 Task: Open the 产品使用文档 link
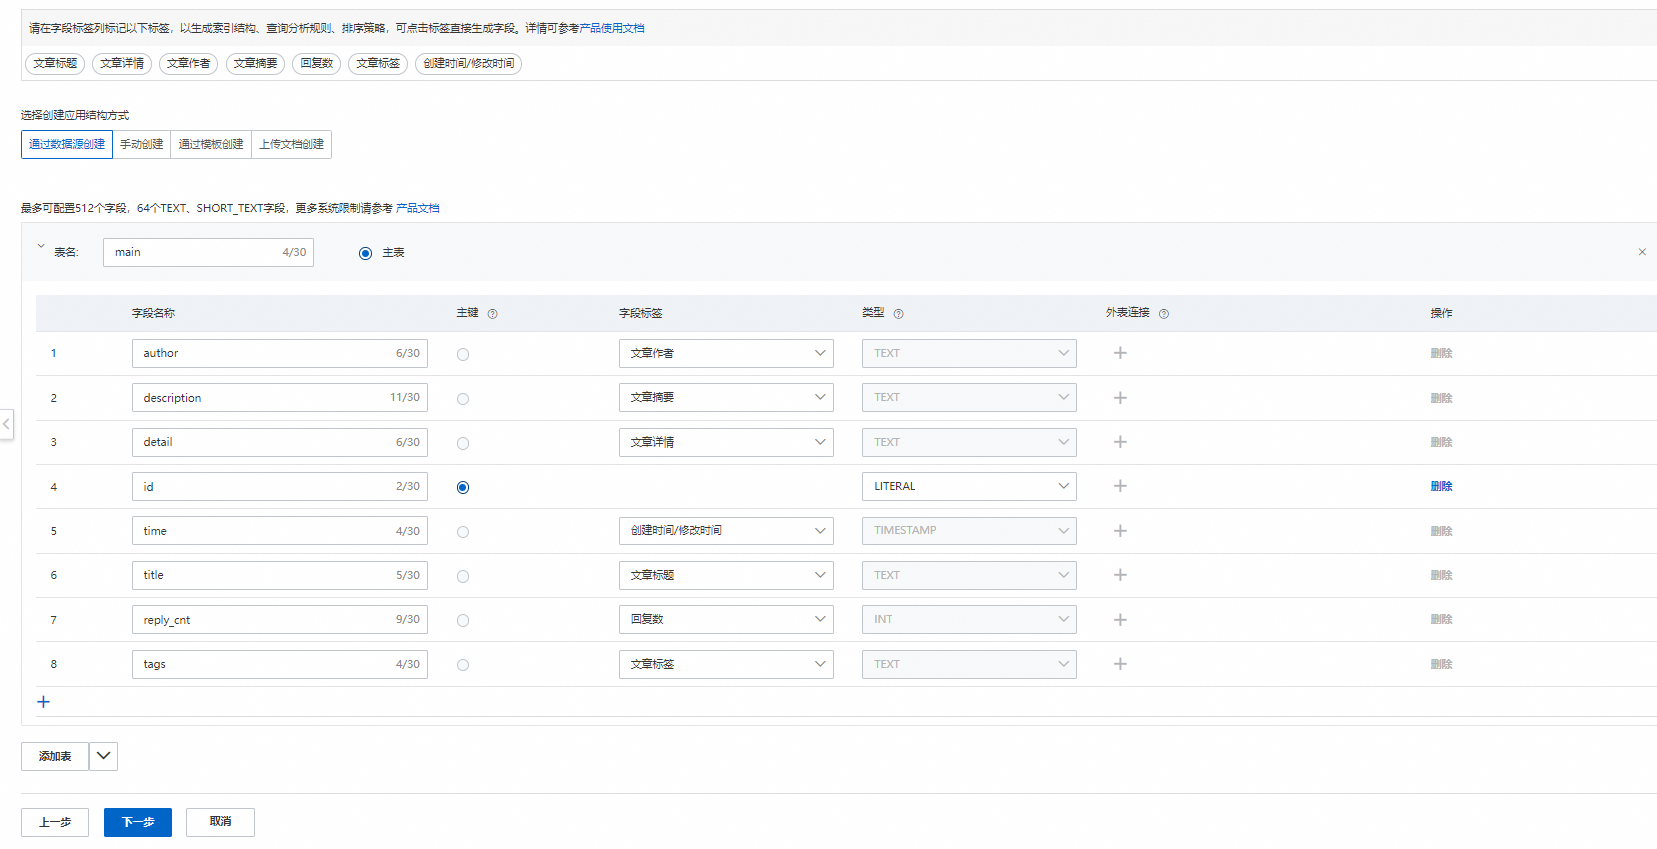[x=612, y=28]
